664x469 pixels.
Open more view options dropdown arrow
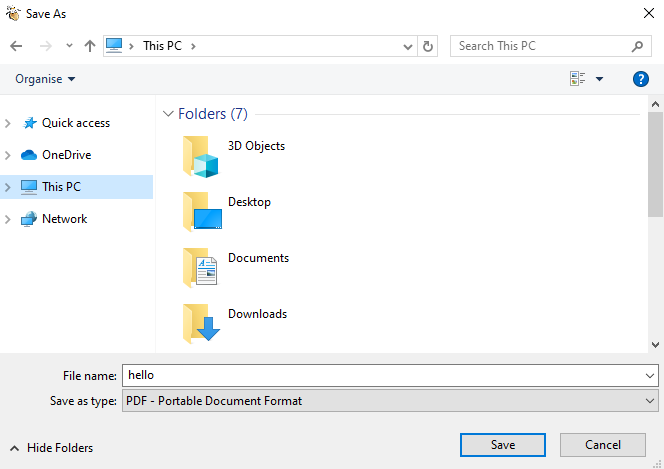(599, 79)
